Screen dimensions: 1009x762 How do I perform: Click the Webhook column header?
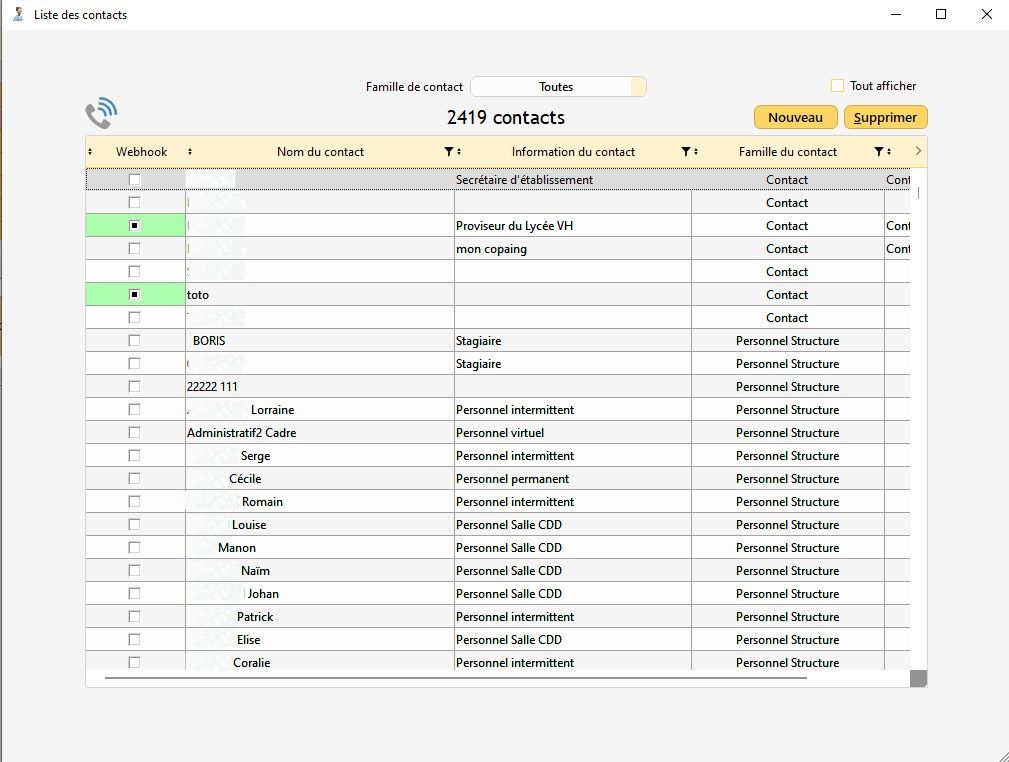(x=141, y=152)
